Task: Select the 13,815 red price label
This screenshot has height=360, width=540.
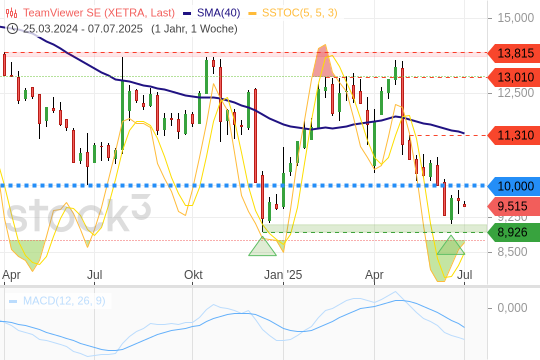Action: (x=514, y=53)
